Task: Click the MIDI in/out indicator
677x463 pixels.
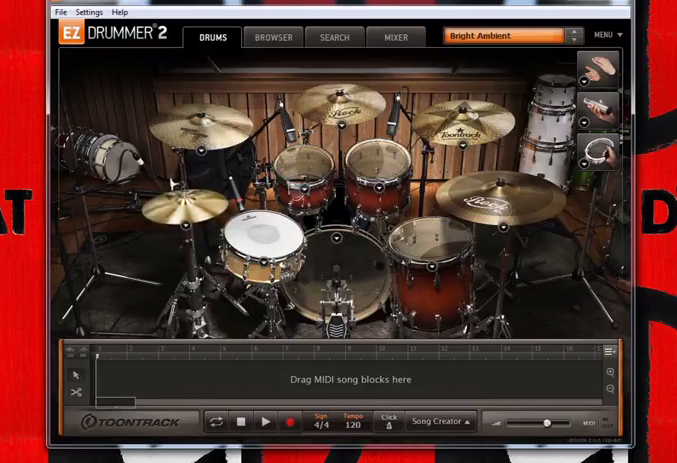Action: click(598, 423)
